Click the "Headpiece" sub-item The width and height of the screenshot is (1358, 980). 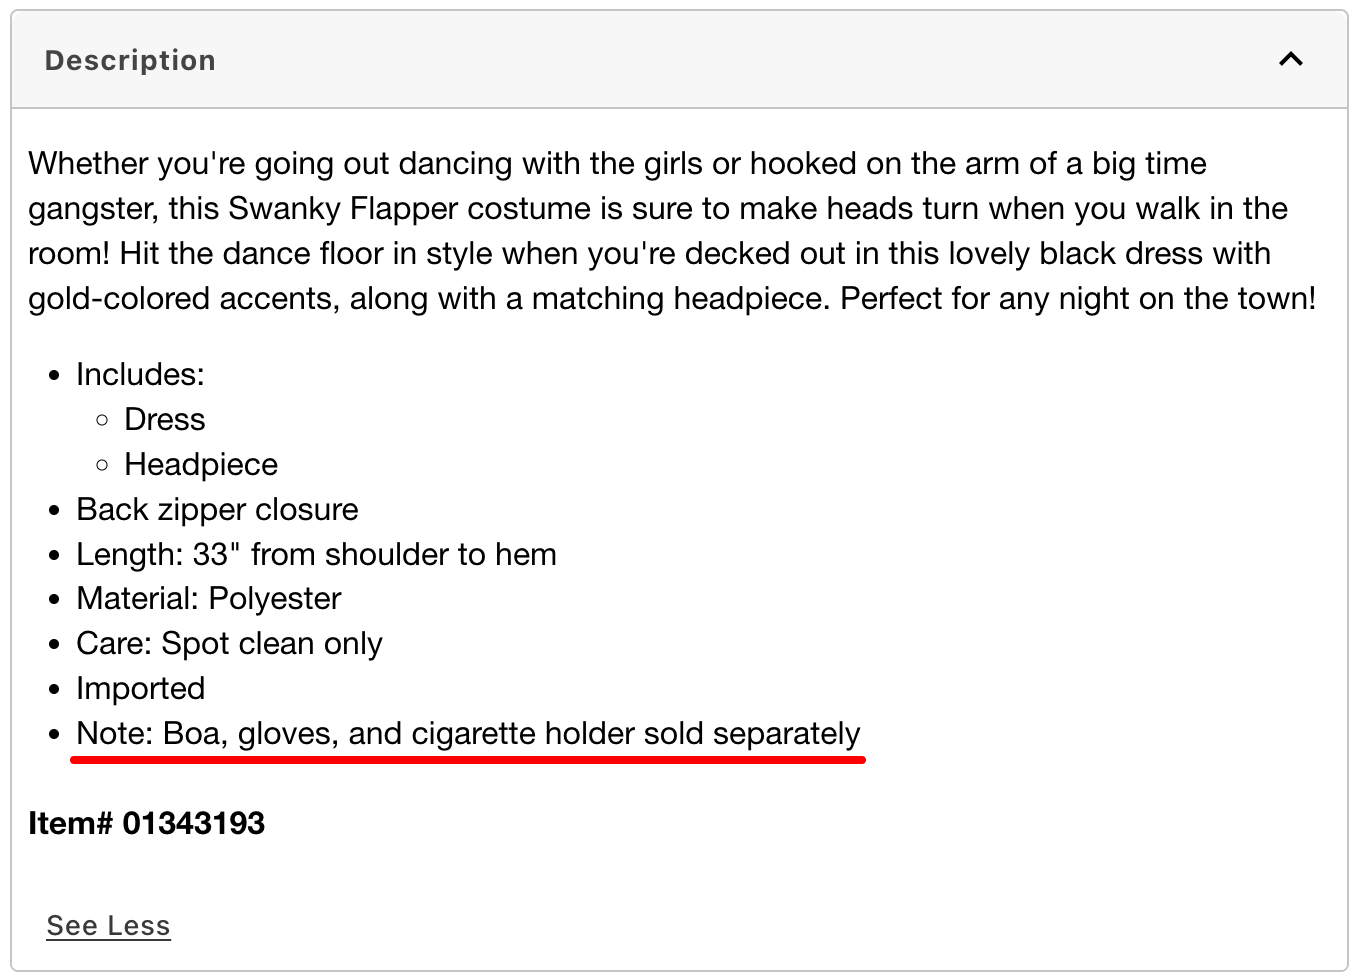(x=200, y=465)
